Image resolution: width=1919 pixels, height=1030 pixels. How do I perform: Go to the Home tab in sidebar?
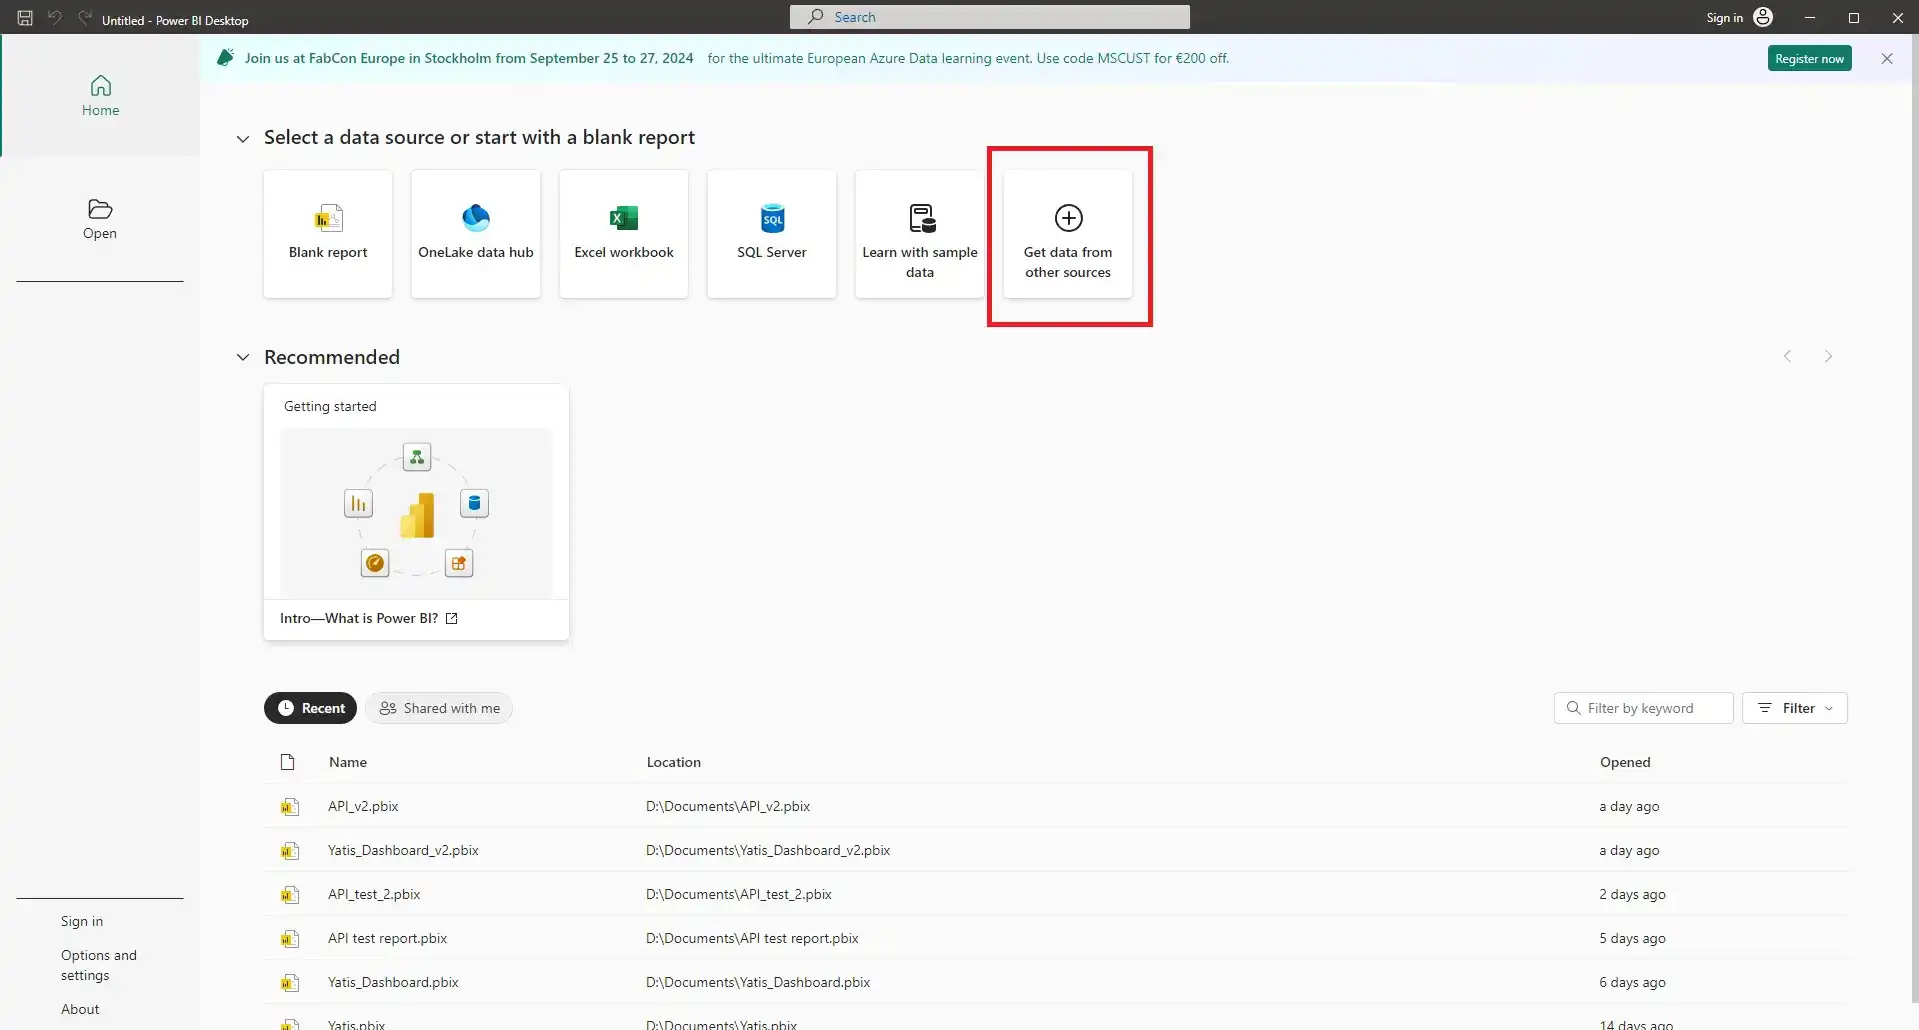pos(100,95)
